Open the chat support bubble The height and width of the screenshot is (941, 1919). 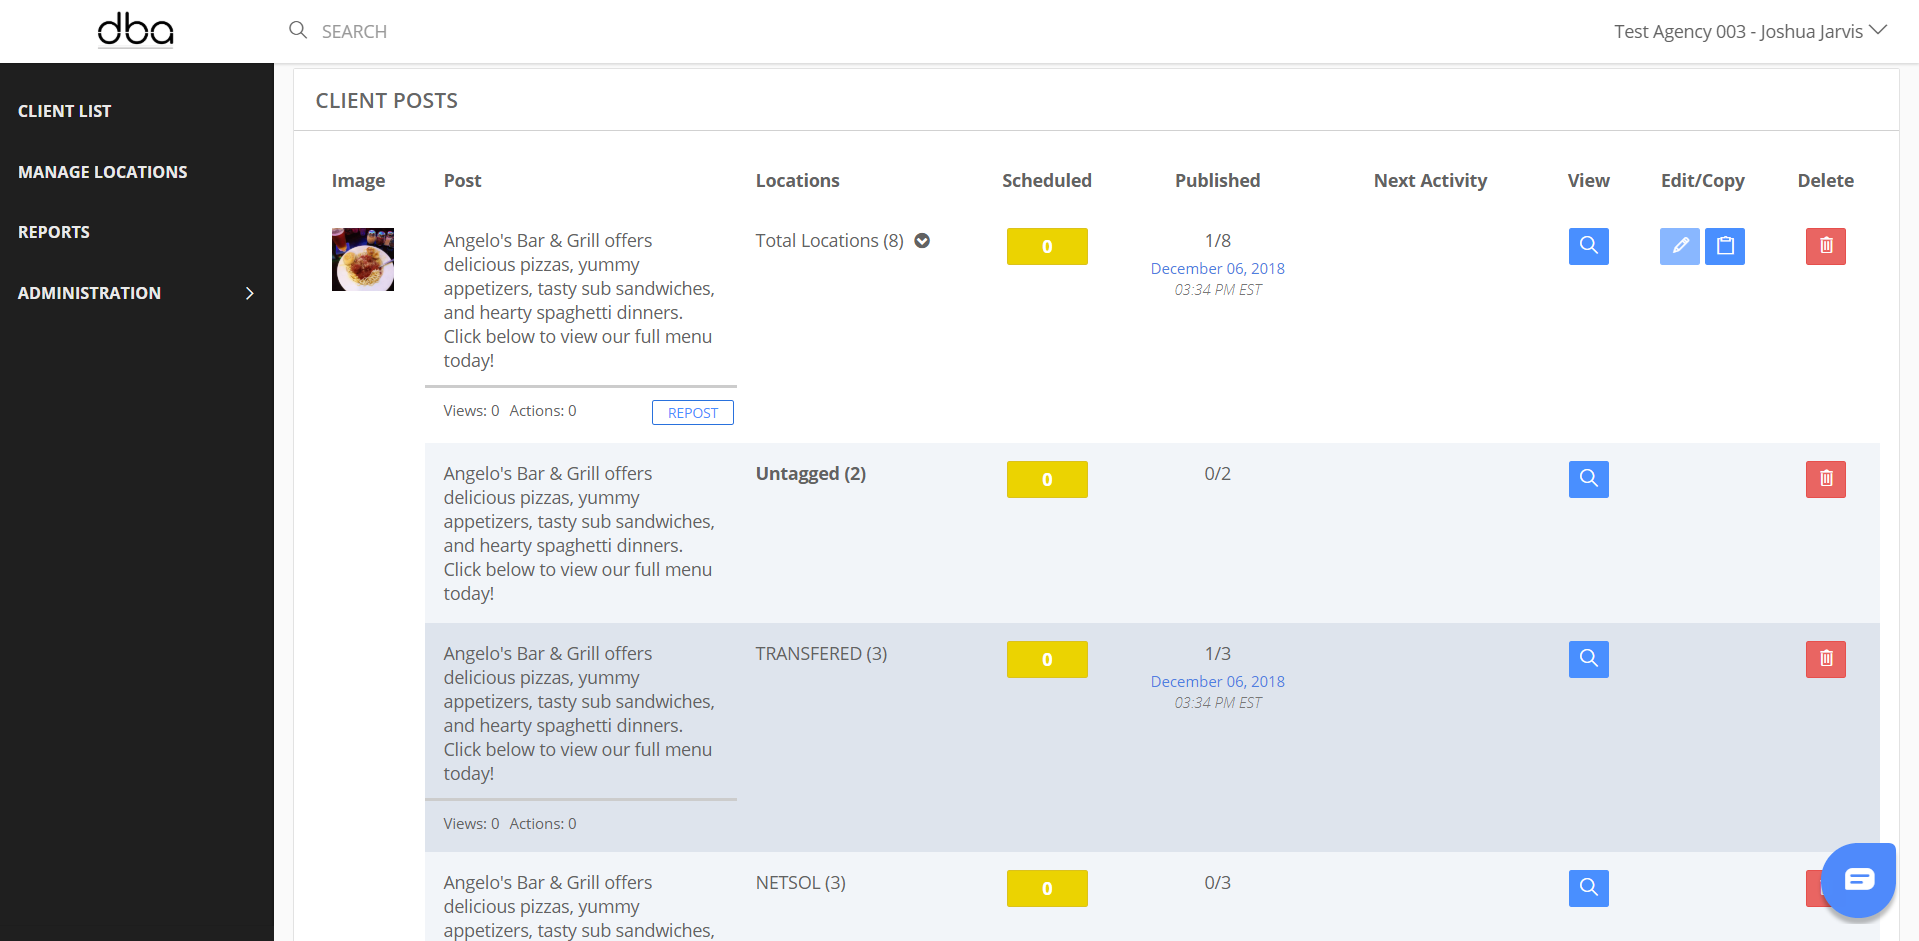coord(1858,880)
